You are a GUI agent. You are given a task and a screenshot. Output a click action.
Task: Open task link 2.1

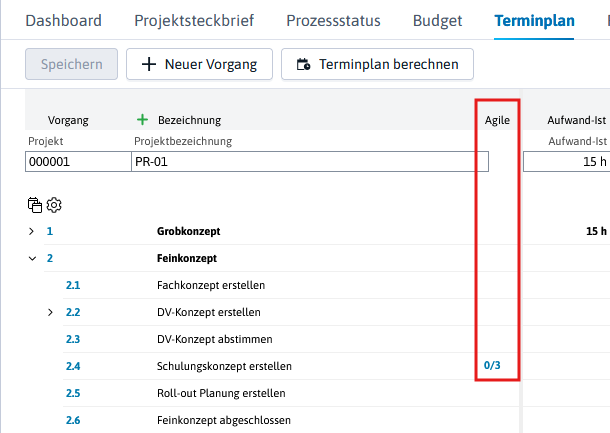pos(73,285)
